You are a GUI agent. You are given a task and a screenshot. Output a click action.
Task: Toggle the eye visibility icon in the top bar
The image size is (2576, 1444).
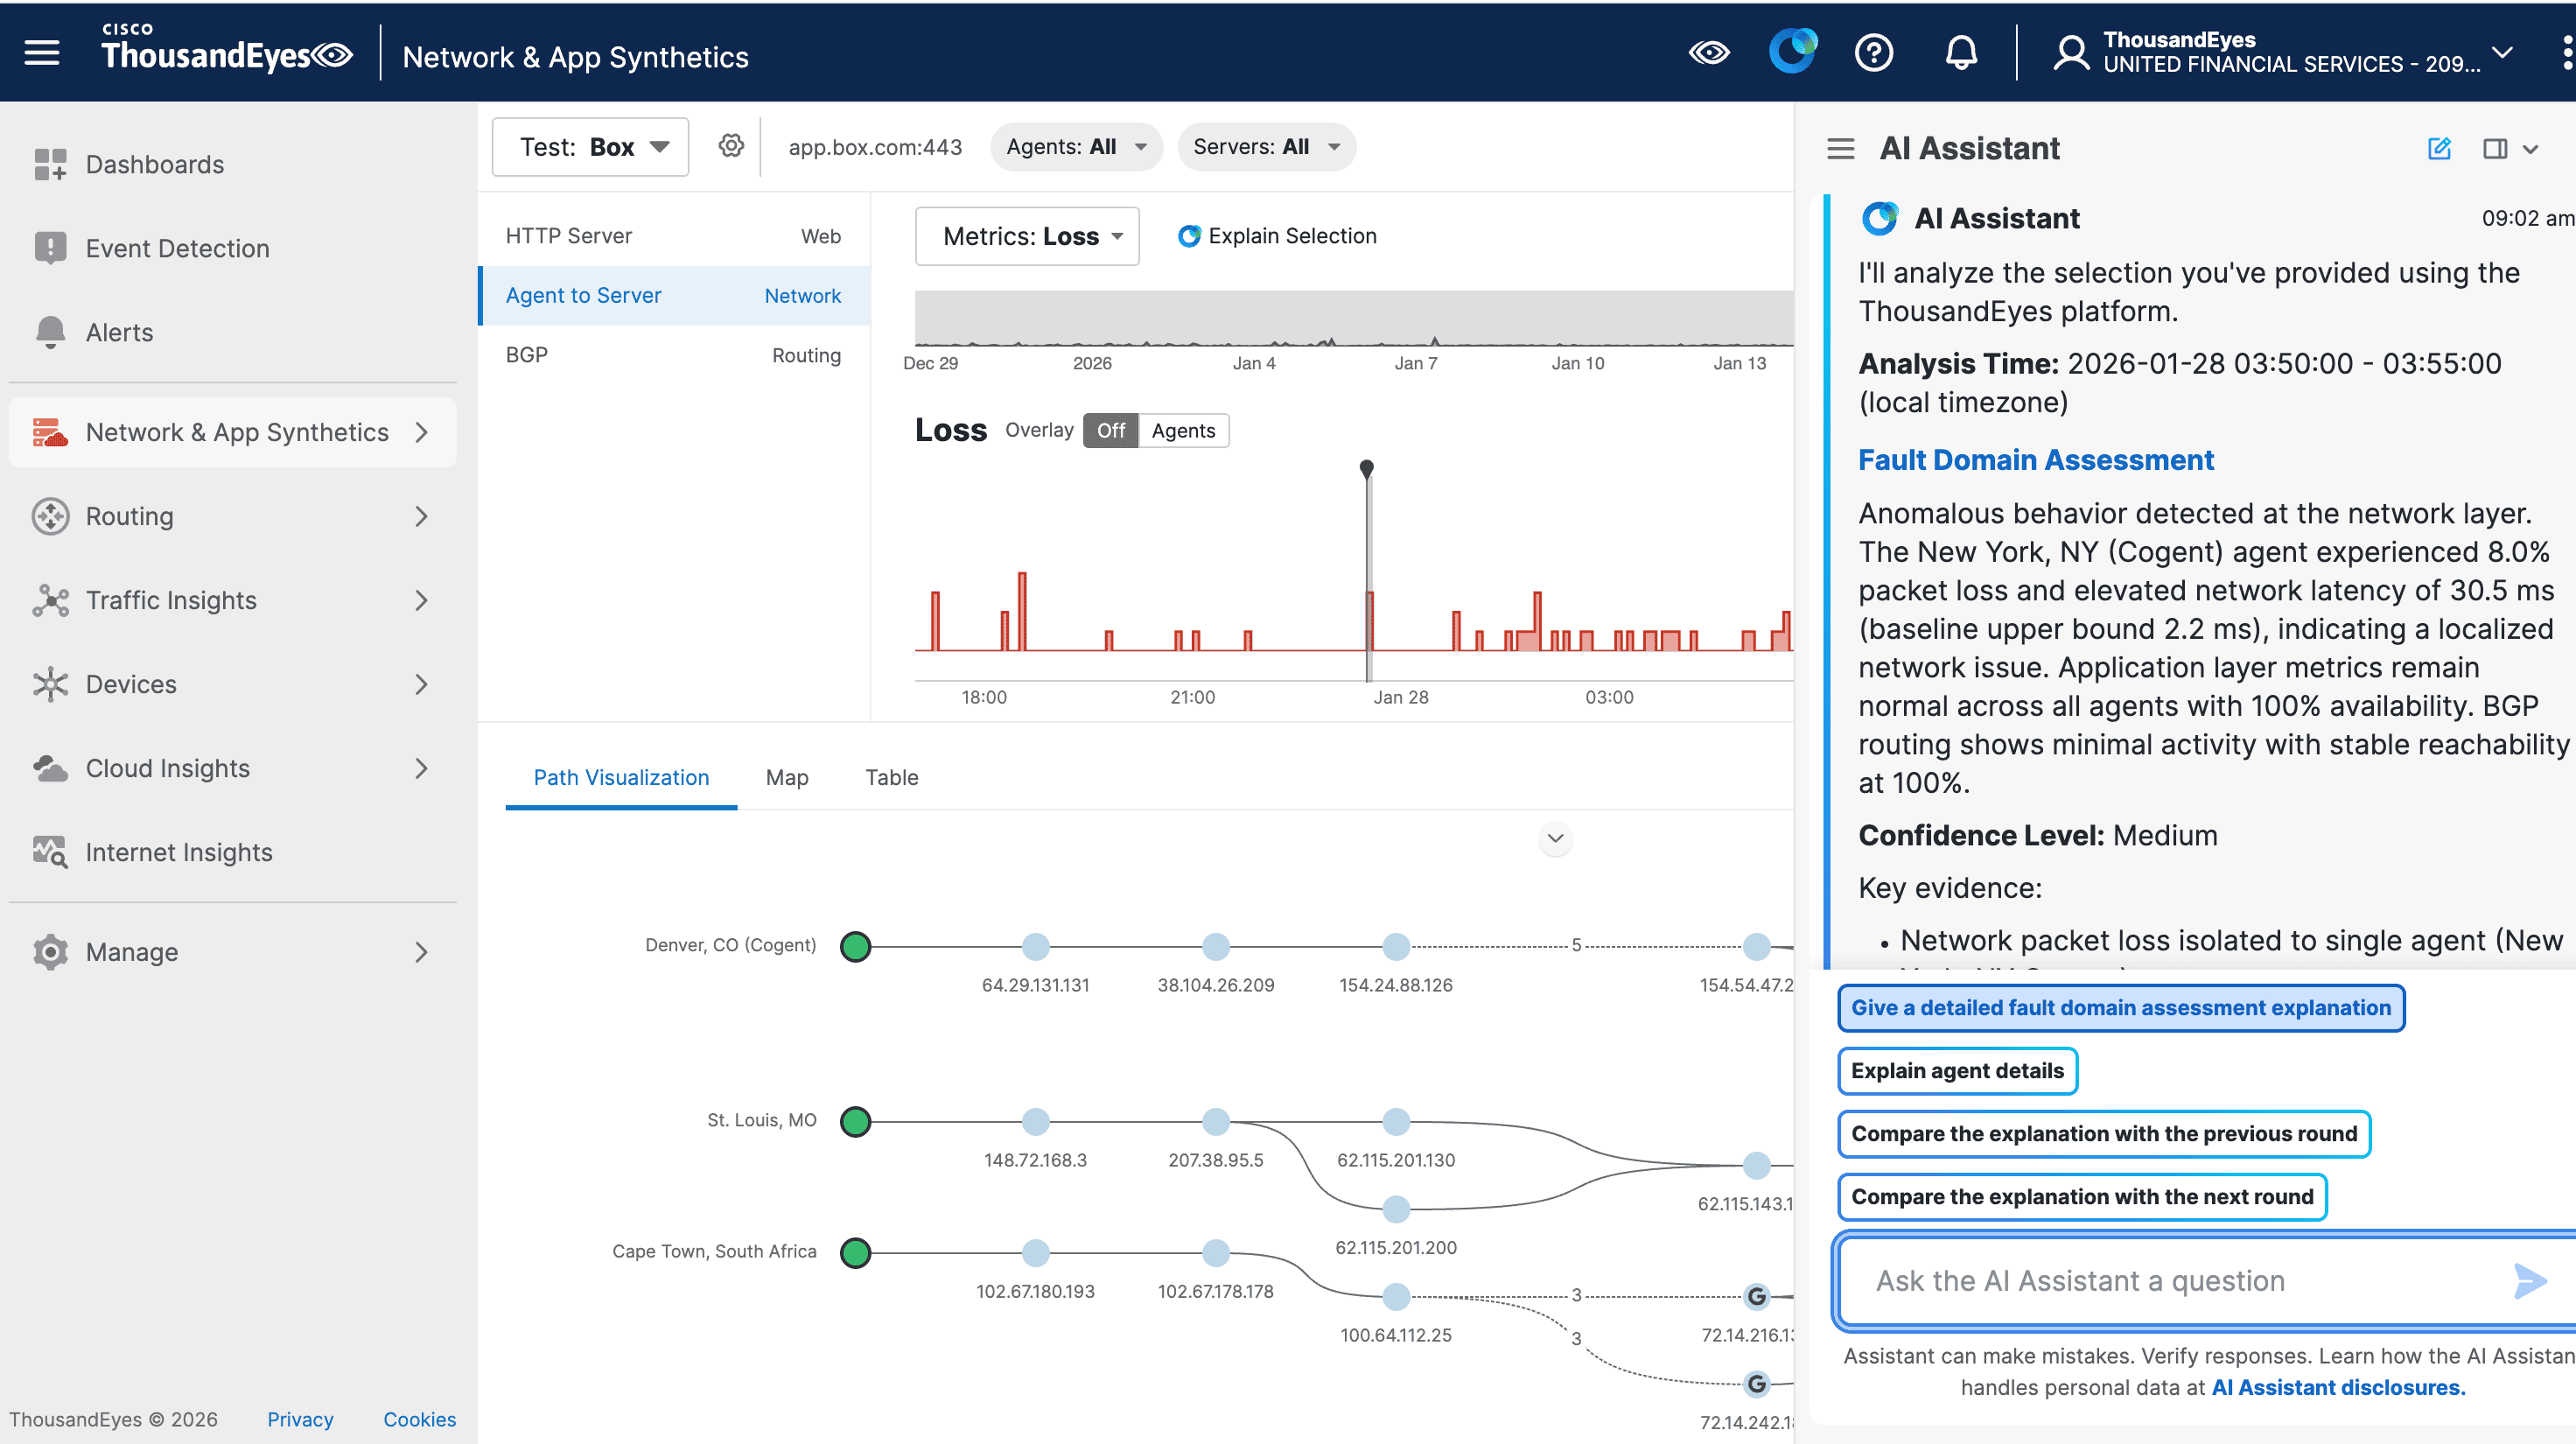pyautogui.click(x=1710, y=52)
